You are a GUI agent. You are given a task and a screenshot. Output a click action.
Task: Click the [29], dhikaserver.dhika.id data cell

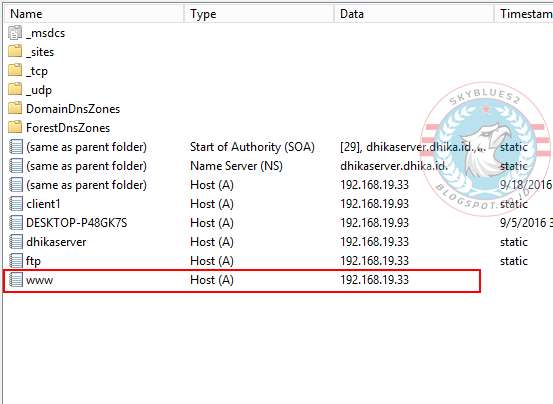pyautogui.click(x=413, y=147)
